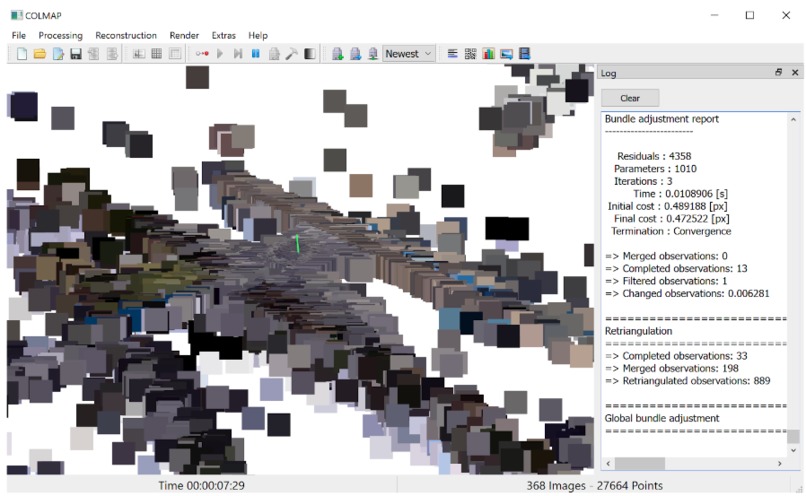Show Model statistics bar chart icon

[488, 53]
